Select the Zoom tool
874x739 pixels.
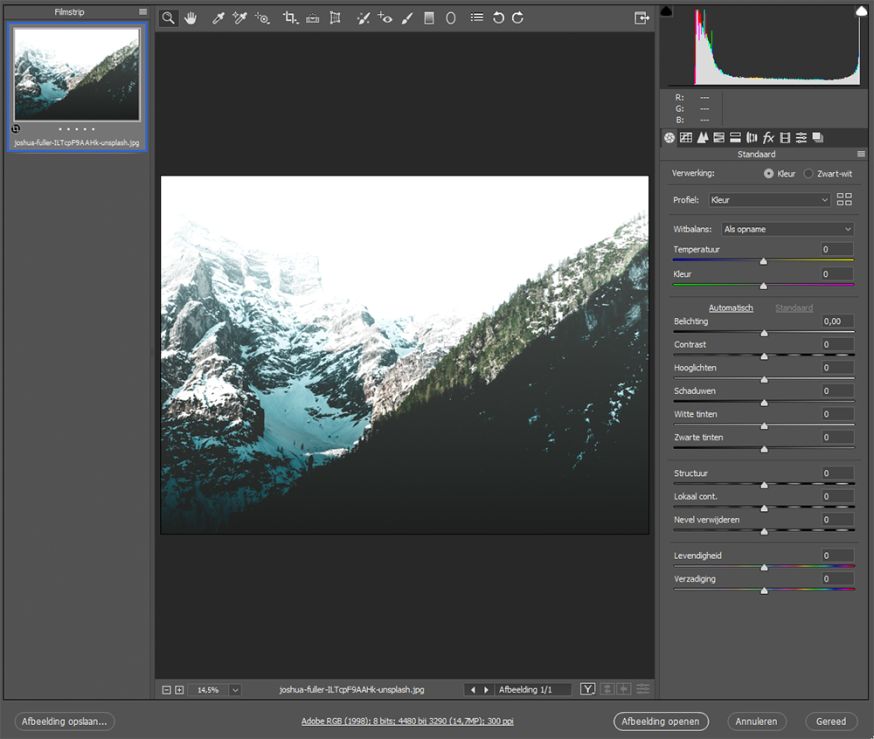168,18
